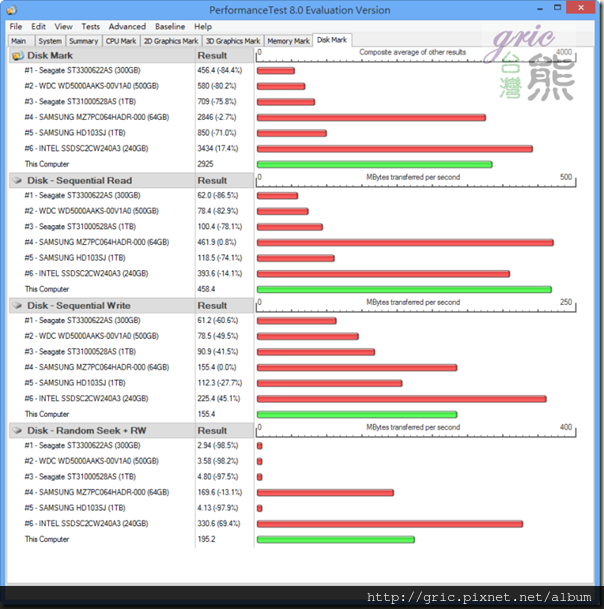Switch to the Memory Mark tab
The height and width of the screenshot is (609, 604).
coord(288,41)
